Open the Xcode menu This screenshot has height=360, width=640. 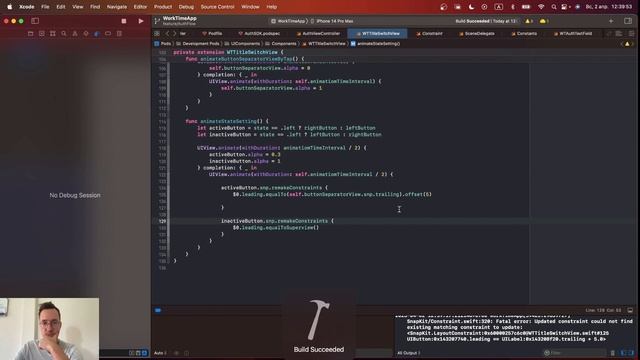27,7
